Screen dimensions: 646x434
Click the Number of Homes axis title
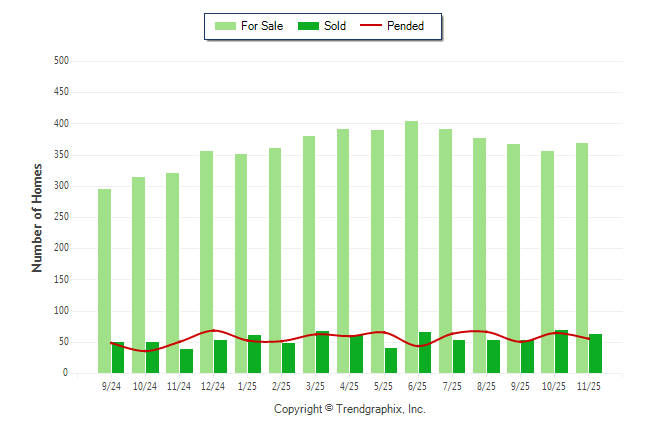click(x=37, y=217)
